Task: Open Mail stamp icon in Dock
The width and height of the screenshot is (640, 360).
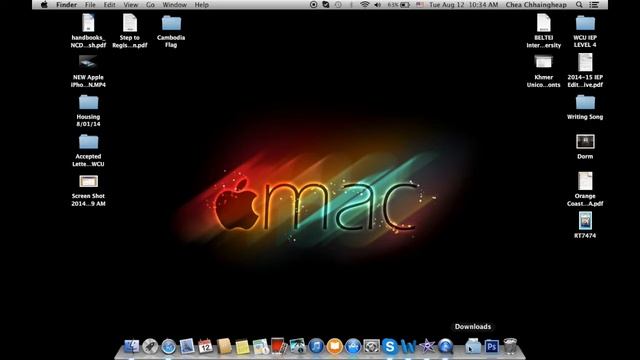Action: [x=187, y=346]
